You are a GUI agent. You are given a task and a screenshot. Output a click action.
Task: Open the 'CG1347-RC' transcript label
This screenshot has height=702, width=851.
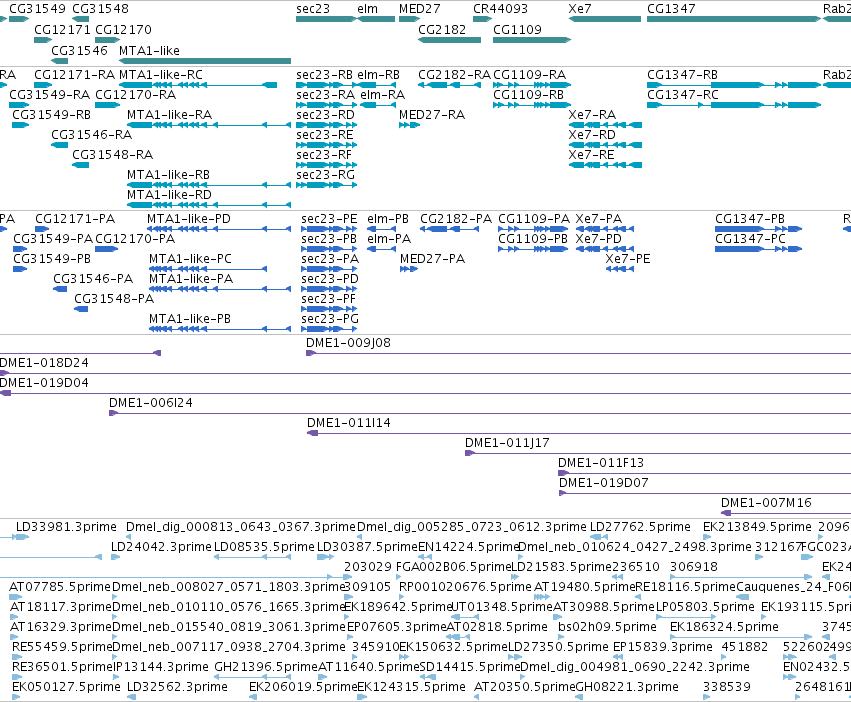coord(683,94)
